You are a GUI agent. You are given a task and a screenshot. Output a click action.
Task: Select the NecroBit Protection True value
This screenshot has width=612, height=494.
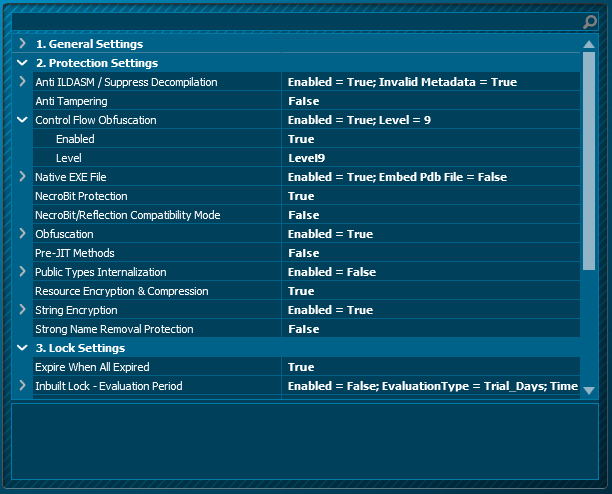point(301,196)
